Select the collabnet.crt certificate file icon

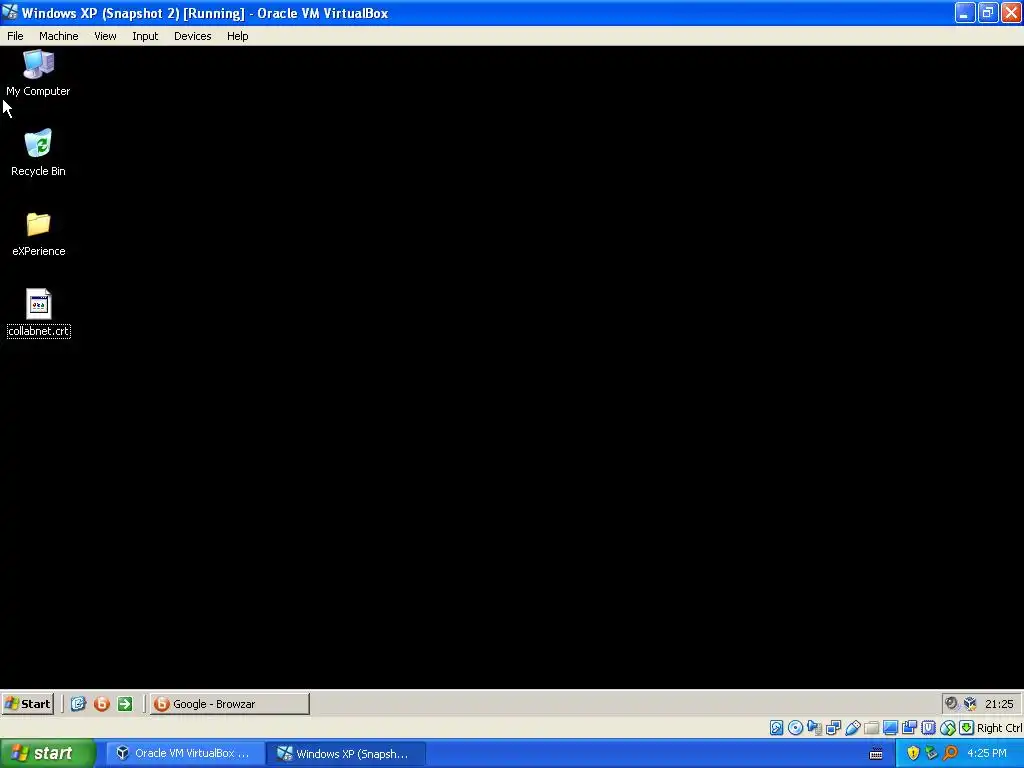tap(39, 313)
